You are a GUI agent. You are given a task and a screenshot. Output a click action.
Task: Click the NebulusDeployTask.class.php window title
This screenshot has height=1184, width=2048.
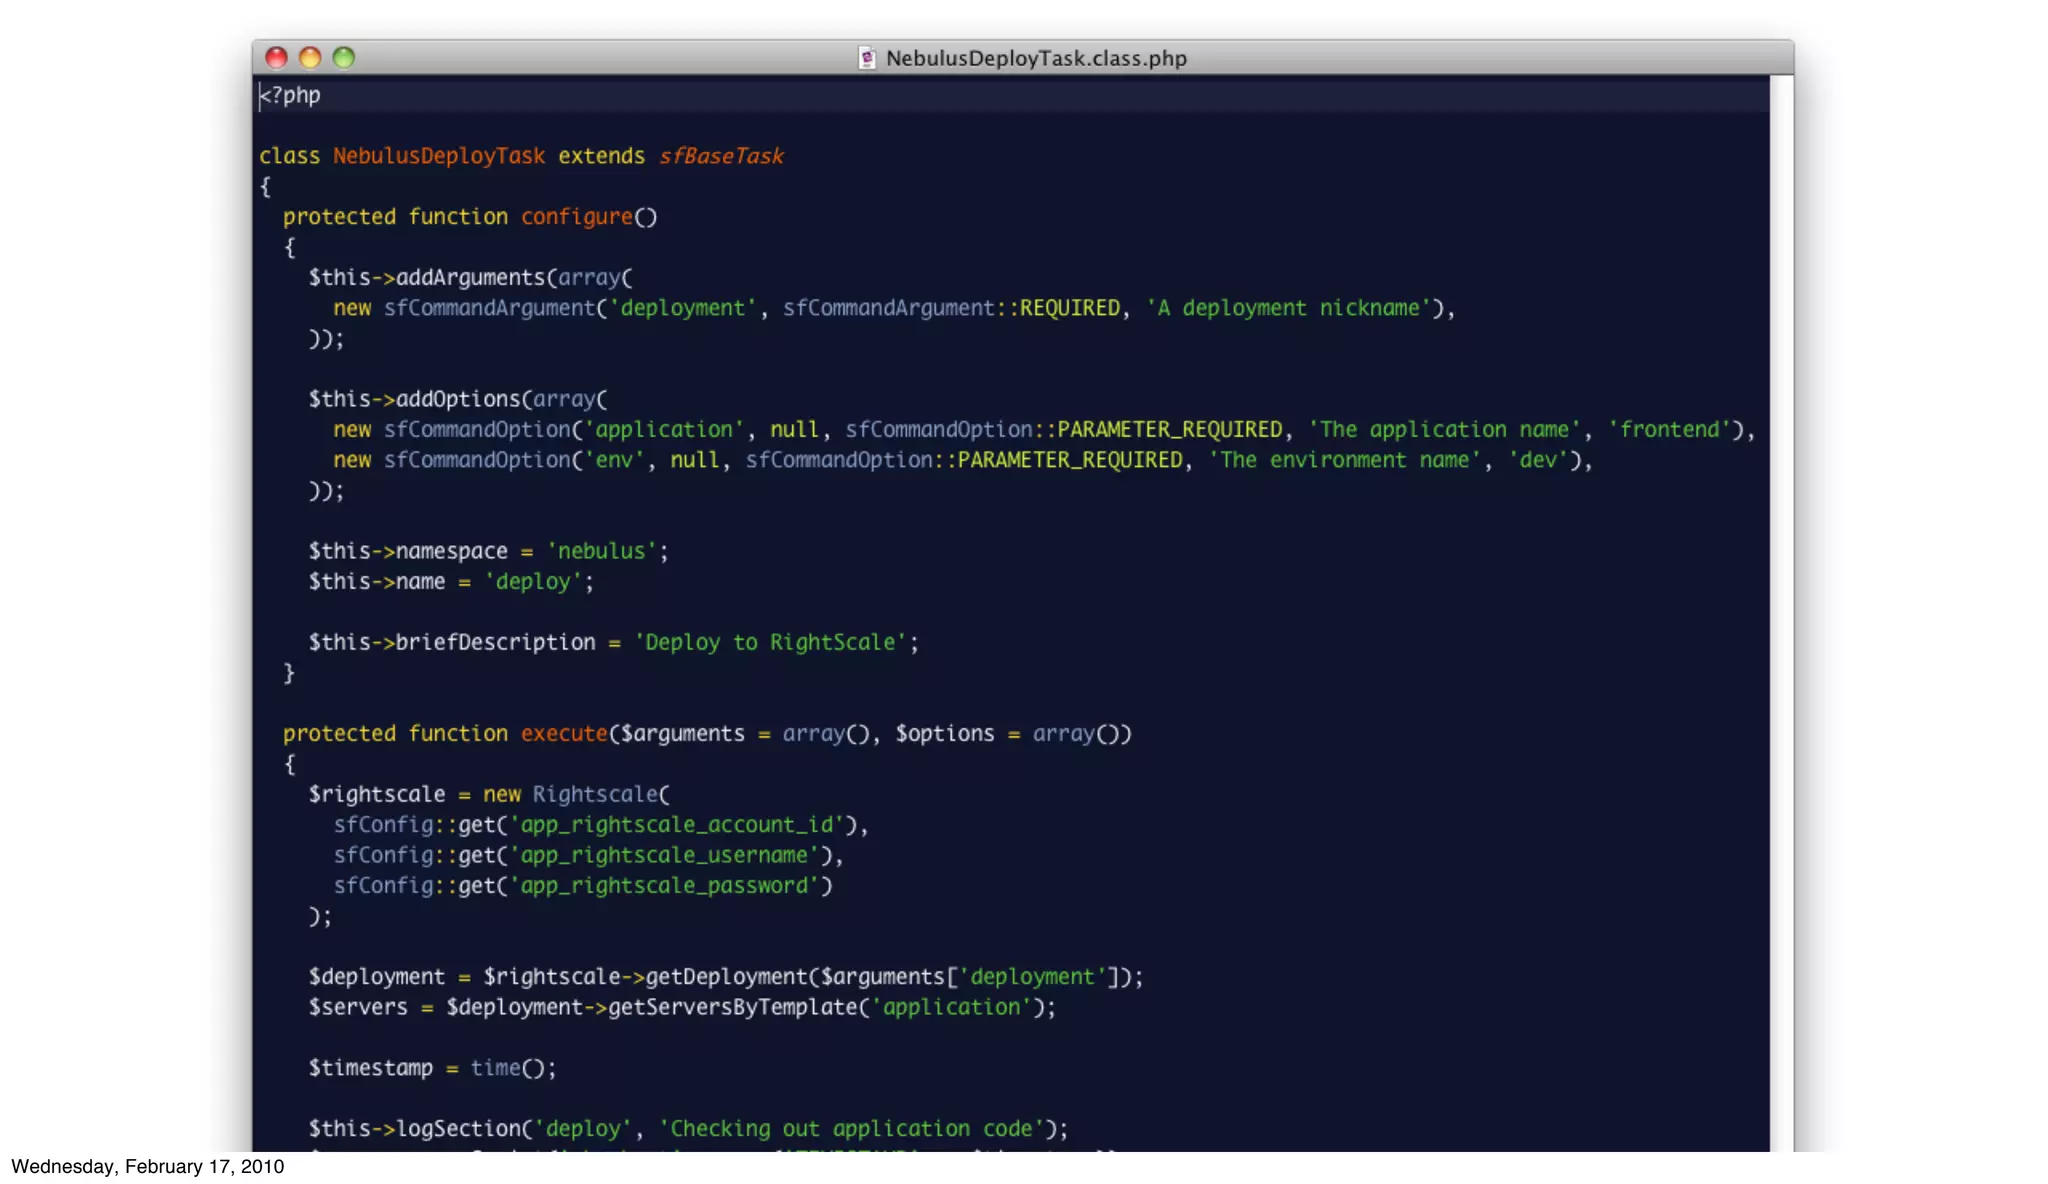(x=1036, y=58)
